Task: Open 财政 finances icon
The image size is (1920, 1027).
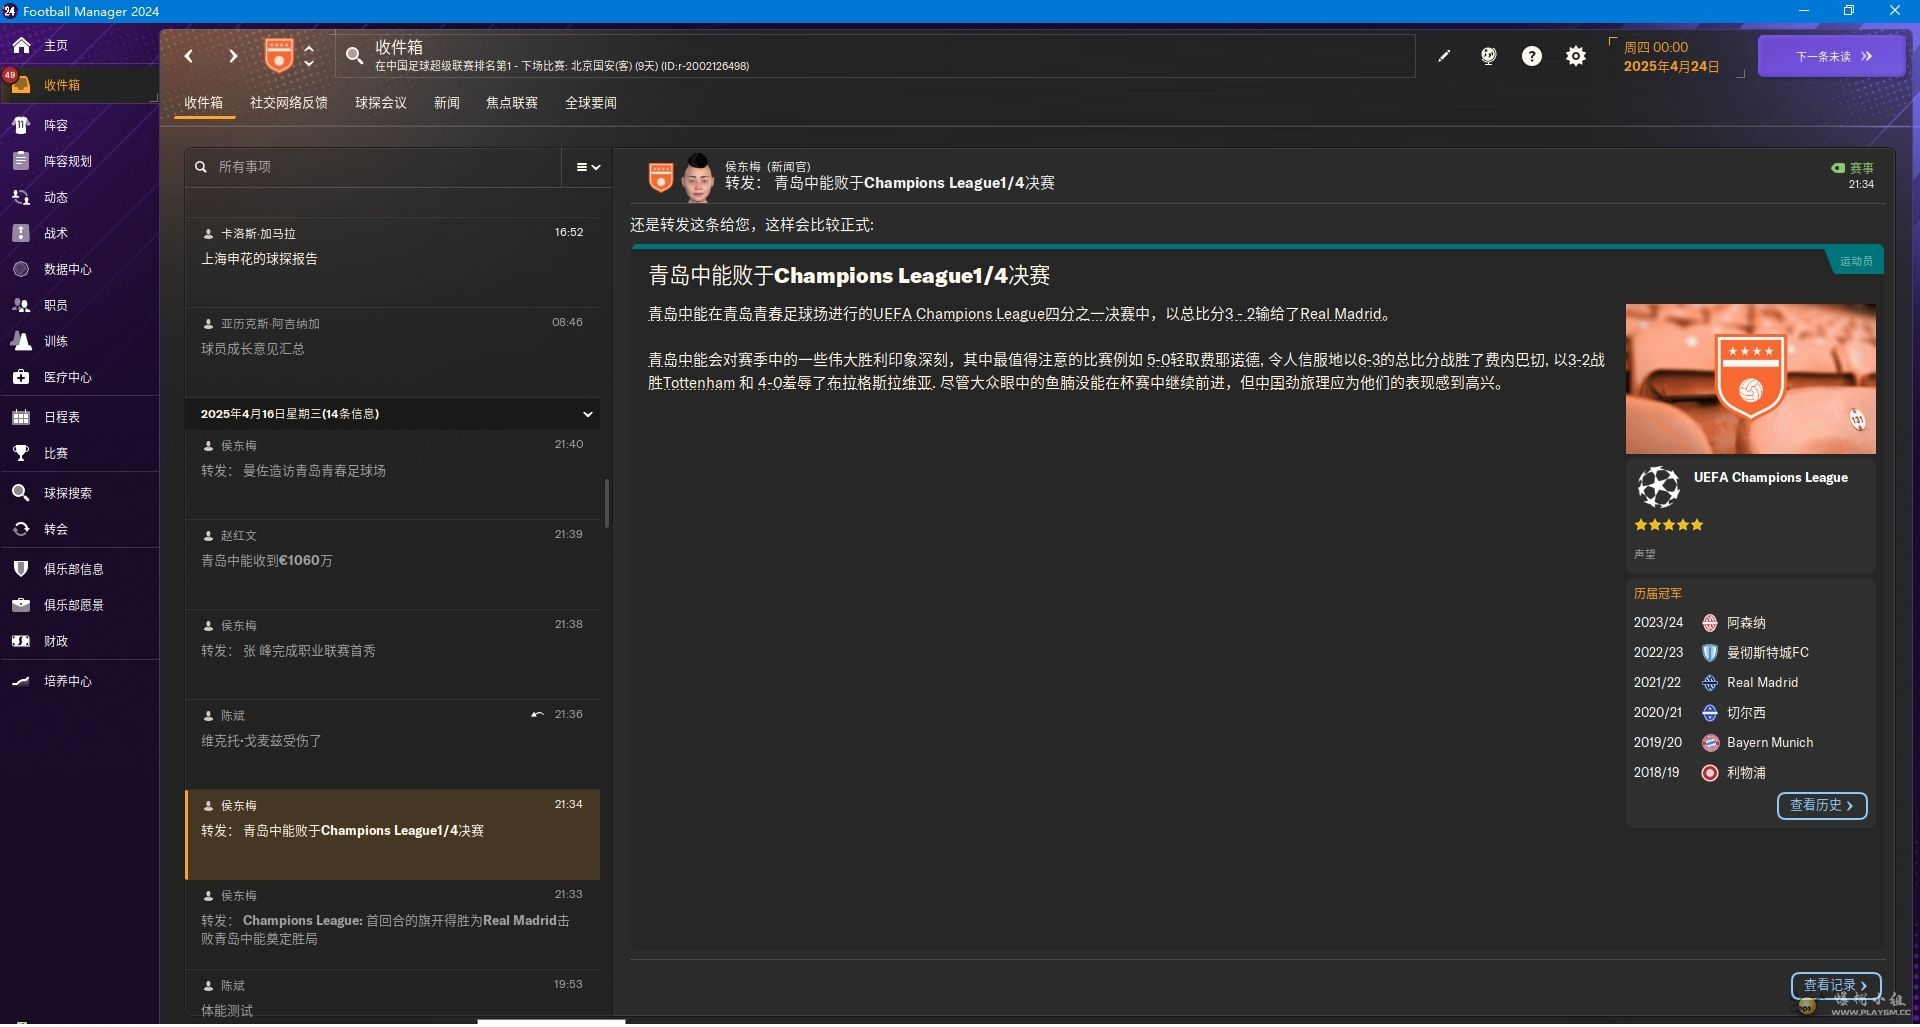Action: tap(21, 641)
